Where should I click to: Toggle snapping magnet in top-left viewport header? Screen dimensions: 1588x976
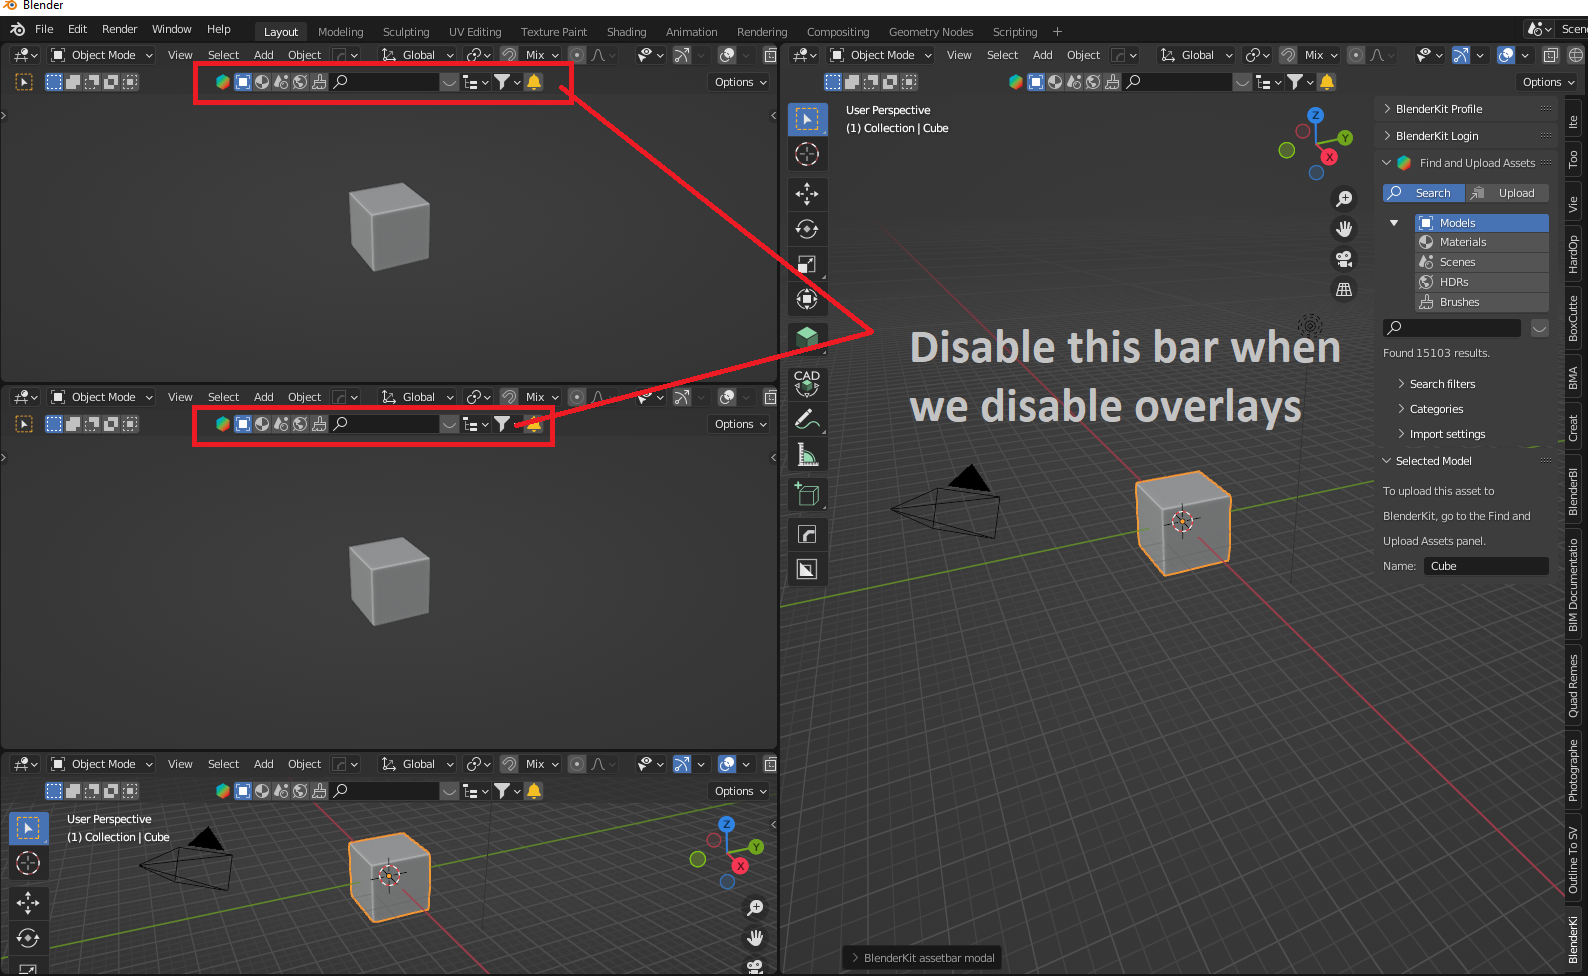pyautogui.click(x=509, y=55)
